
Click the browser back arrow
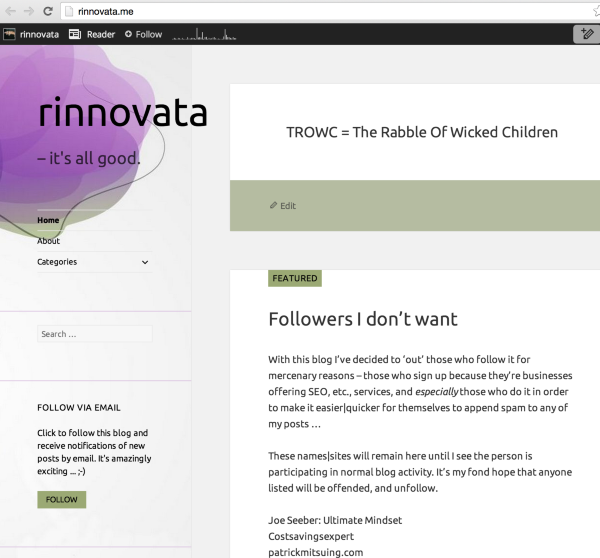(9, 11)
